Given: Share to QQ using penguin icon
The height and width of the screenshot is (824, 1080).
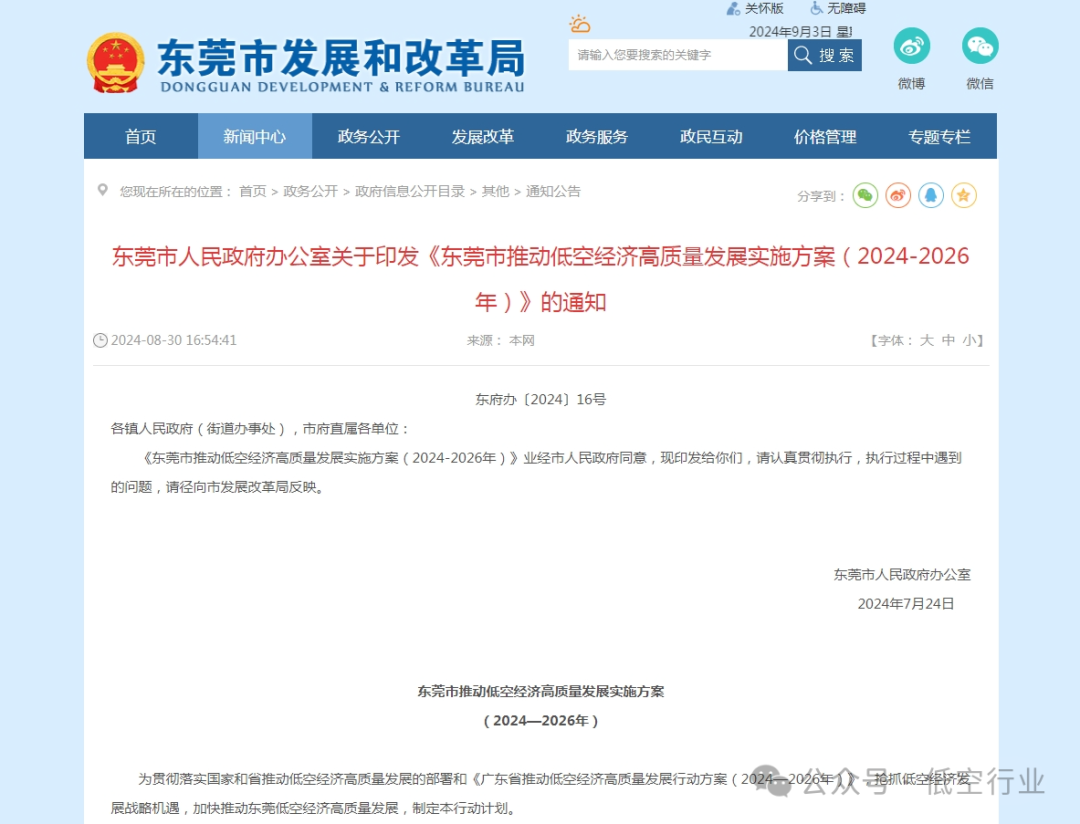Looking at the screenshot, I should pos(931,195).
